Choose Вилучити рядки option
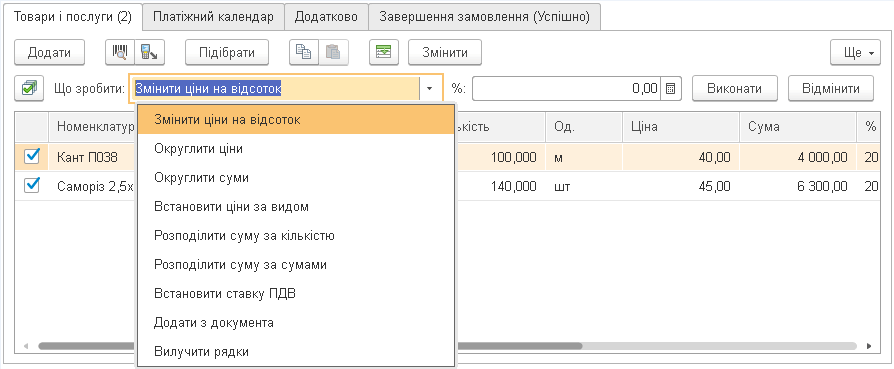 (x=296, y=351)
